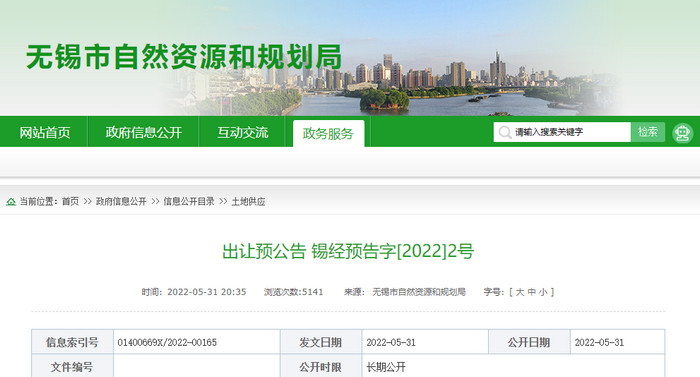Set font size to 中
This screenshot has width=700, height=377.
[x=531, y=292]
